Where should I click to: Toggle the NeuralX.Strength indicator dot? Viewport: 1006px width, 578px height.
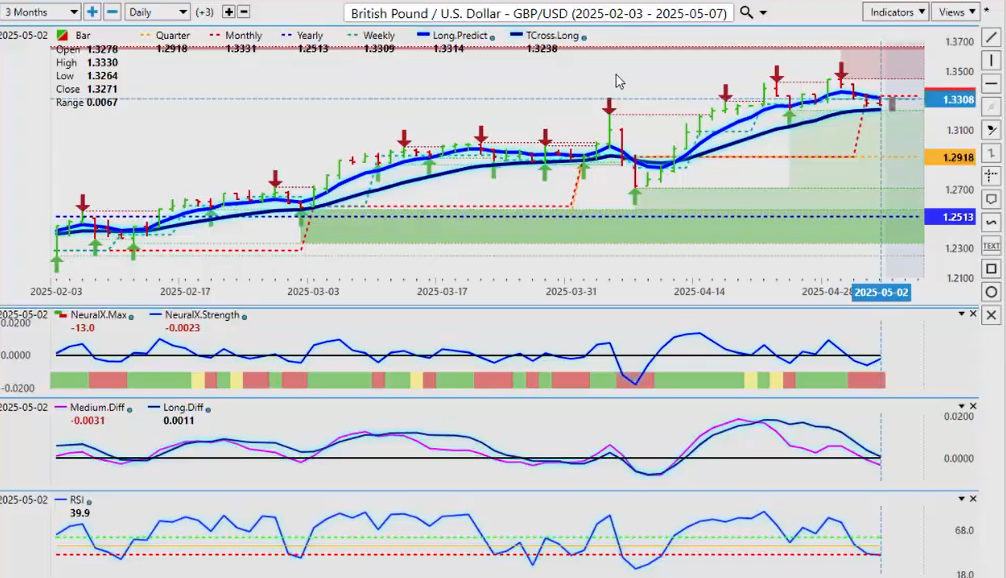coord(244,316)
